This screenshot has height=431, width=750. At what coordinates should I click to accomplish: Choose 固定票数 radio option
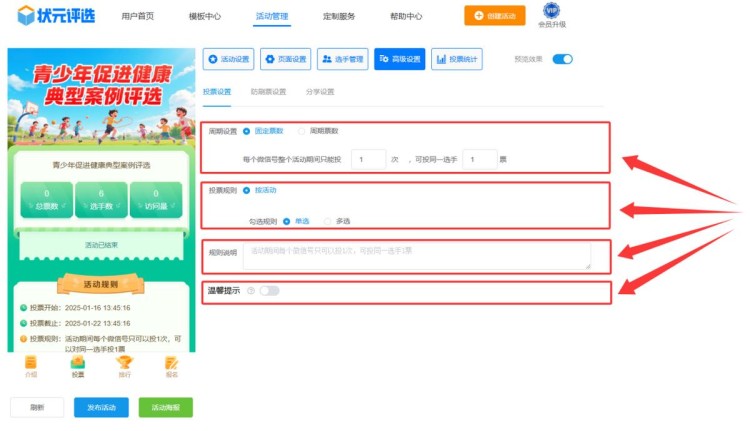(247, 131)
